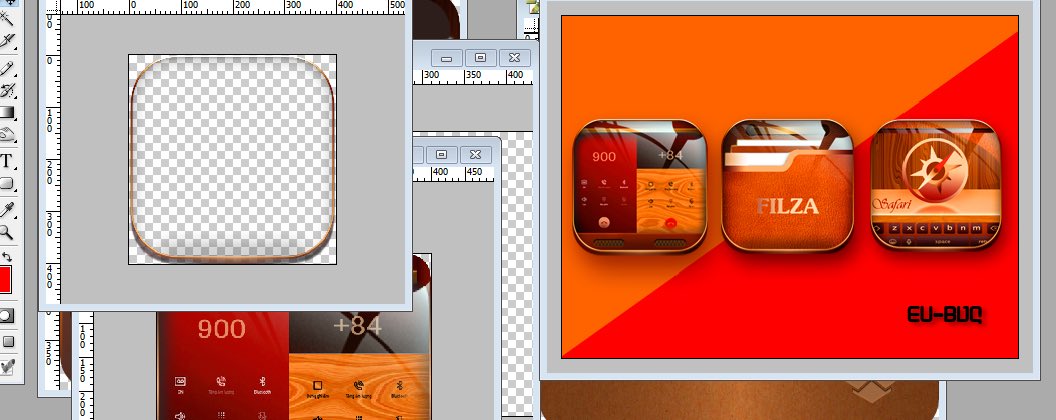
Task: Click the +84 text in the dialer document
Action: point(358,326)
